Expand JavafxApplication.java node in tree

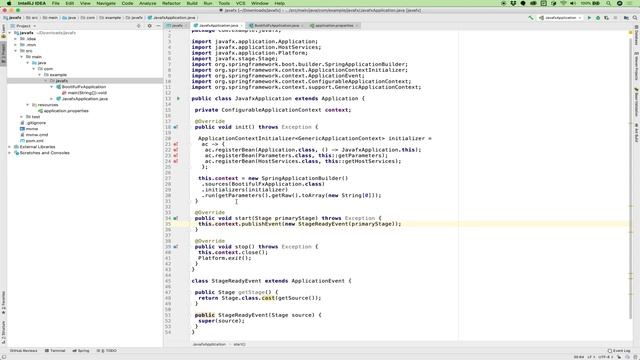click(52, 99)
